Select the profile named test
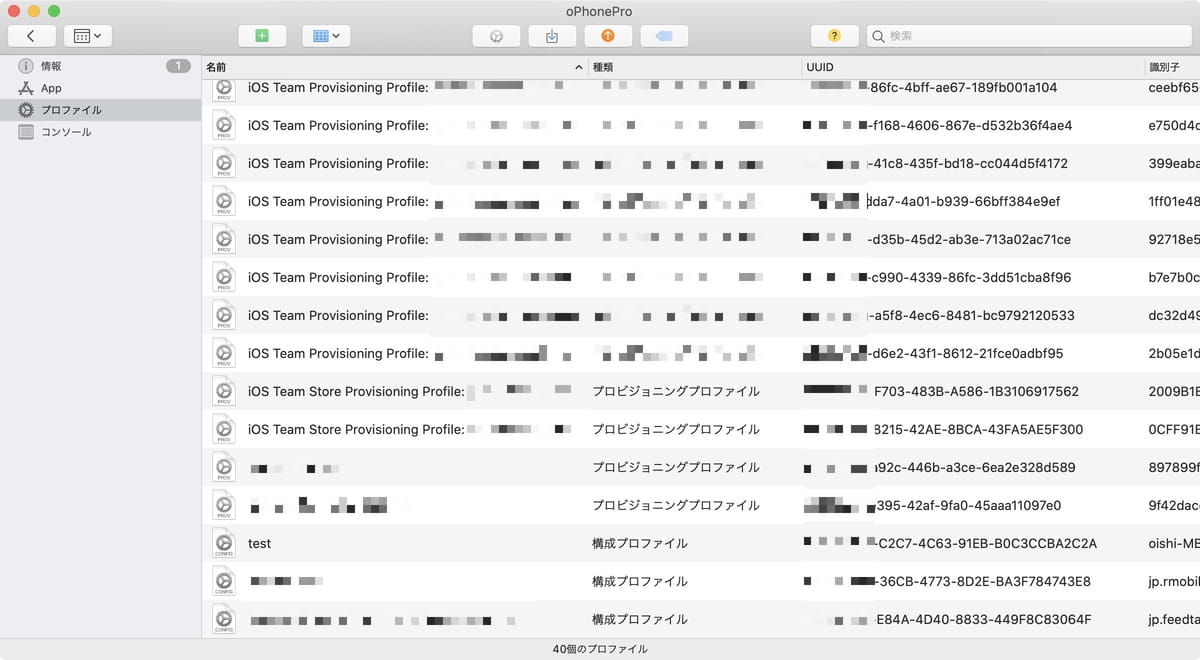This screenshot has height=660, width=1200. (259, 543)
